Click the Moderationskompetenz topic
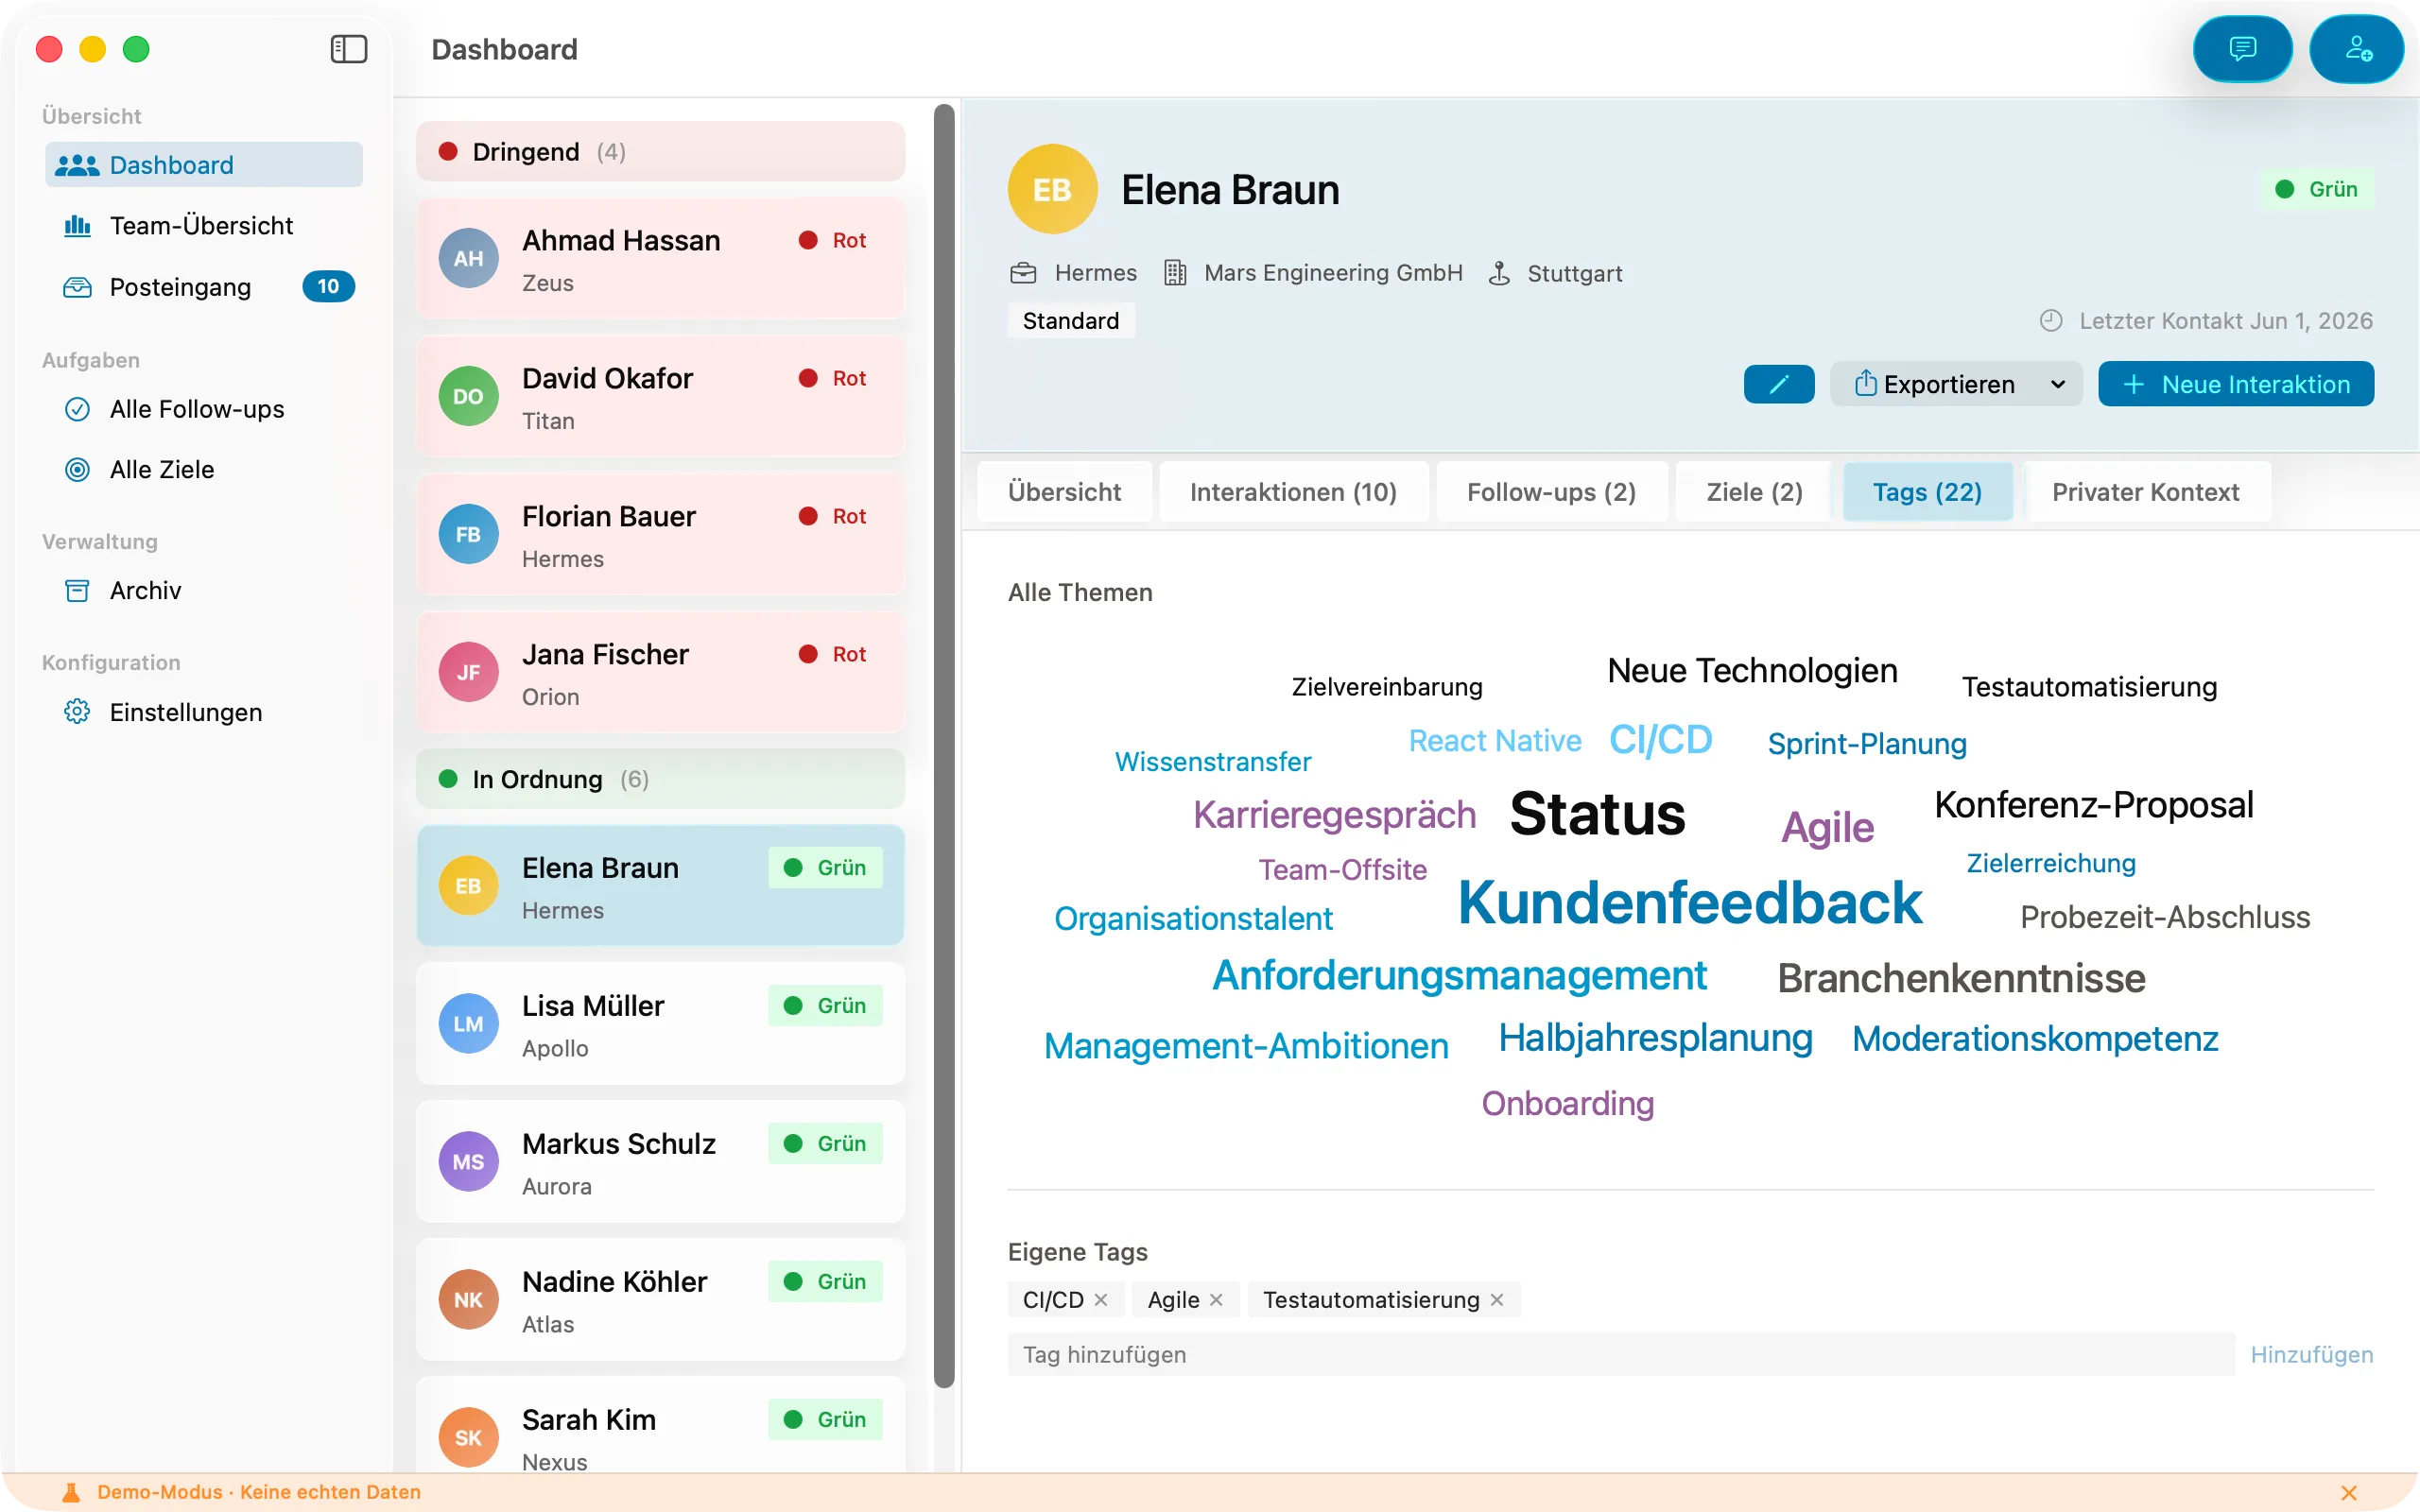Viewport: 2420px width, 1512px height. [2035, 1039]
